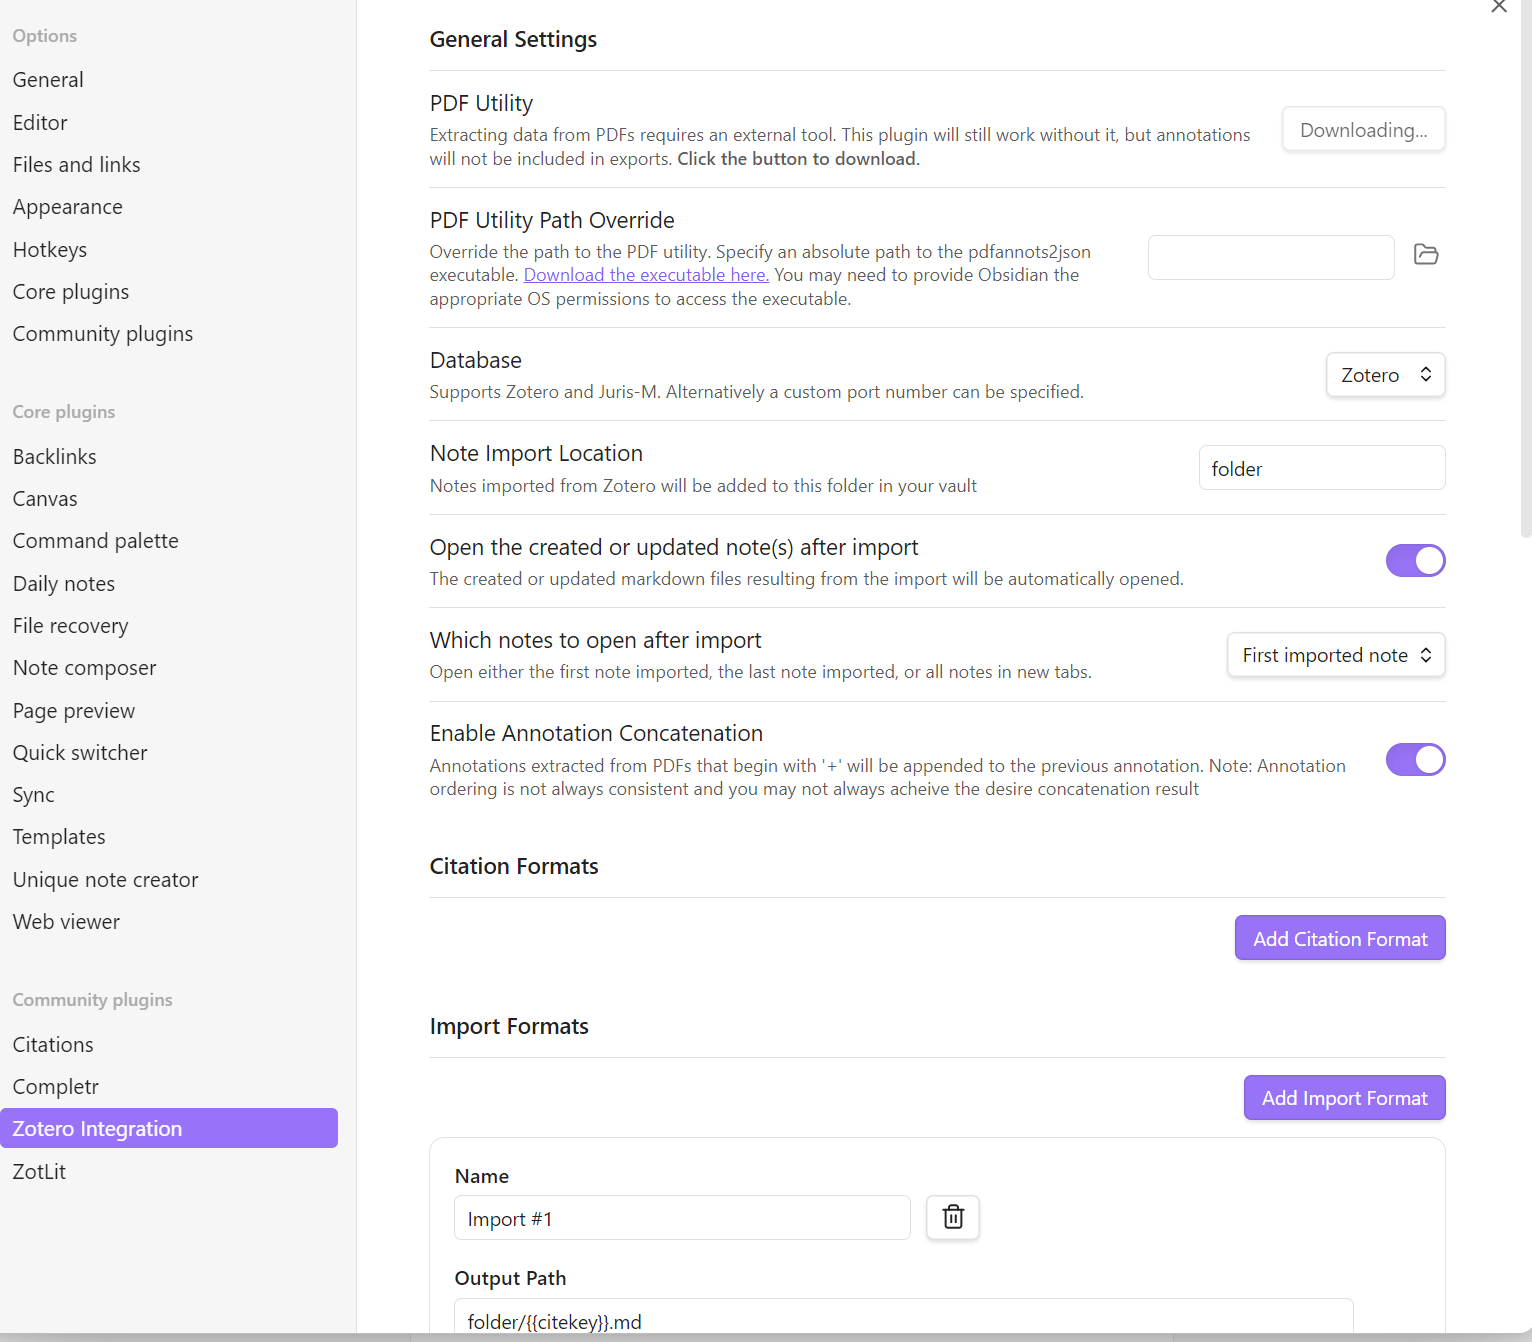Open Appearance settings
This screenshot has width=1532, height=1342.
pyautogui.click(x=67, y=207)
